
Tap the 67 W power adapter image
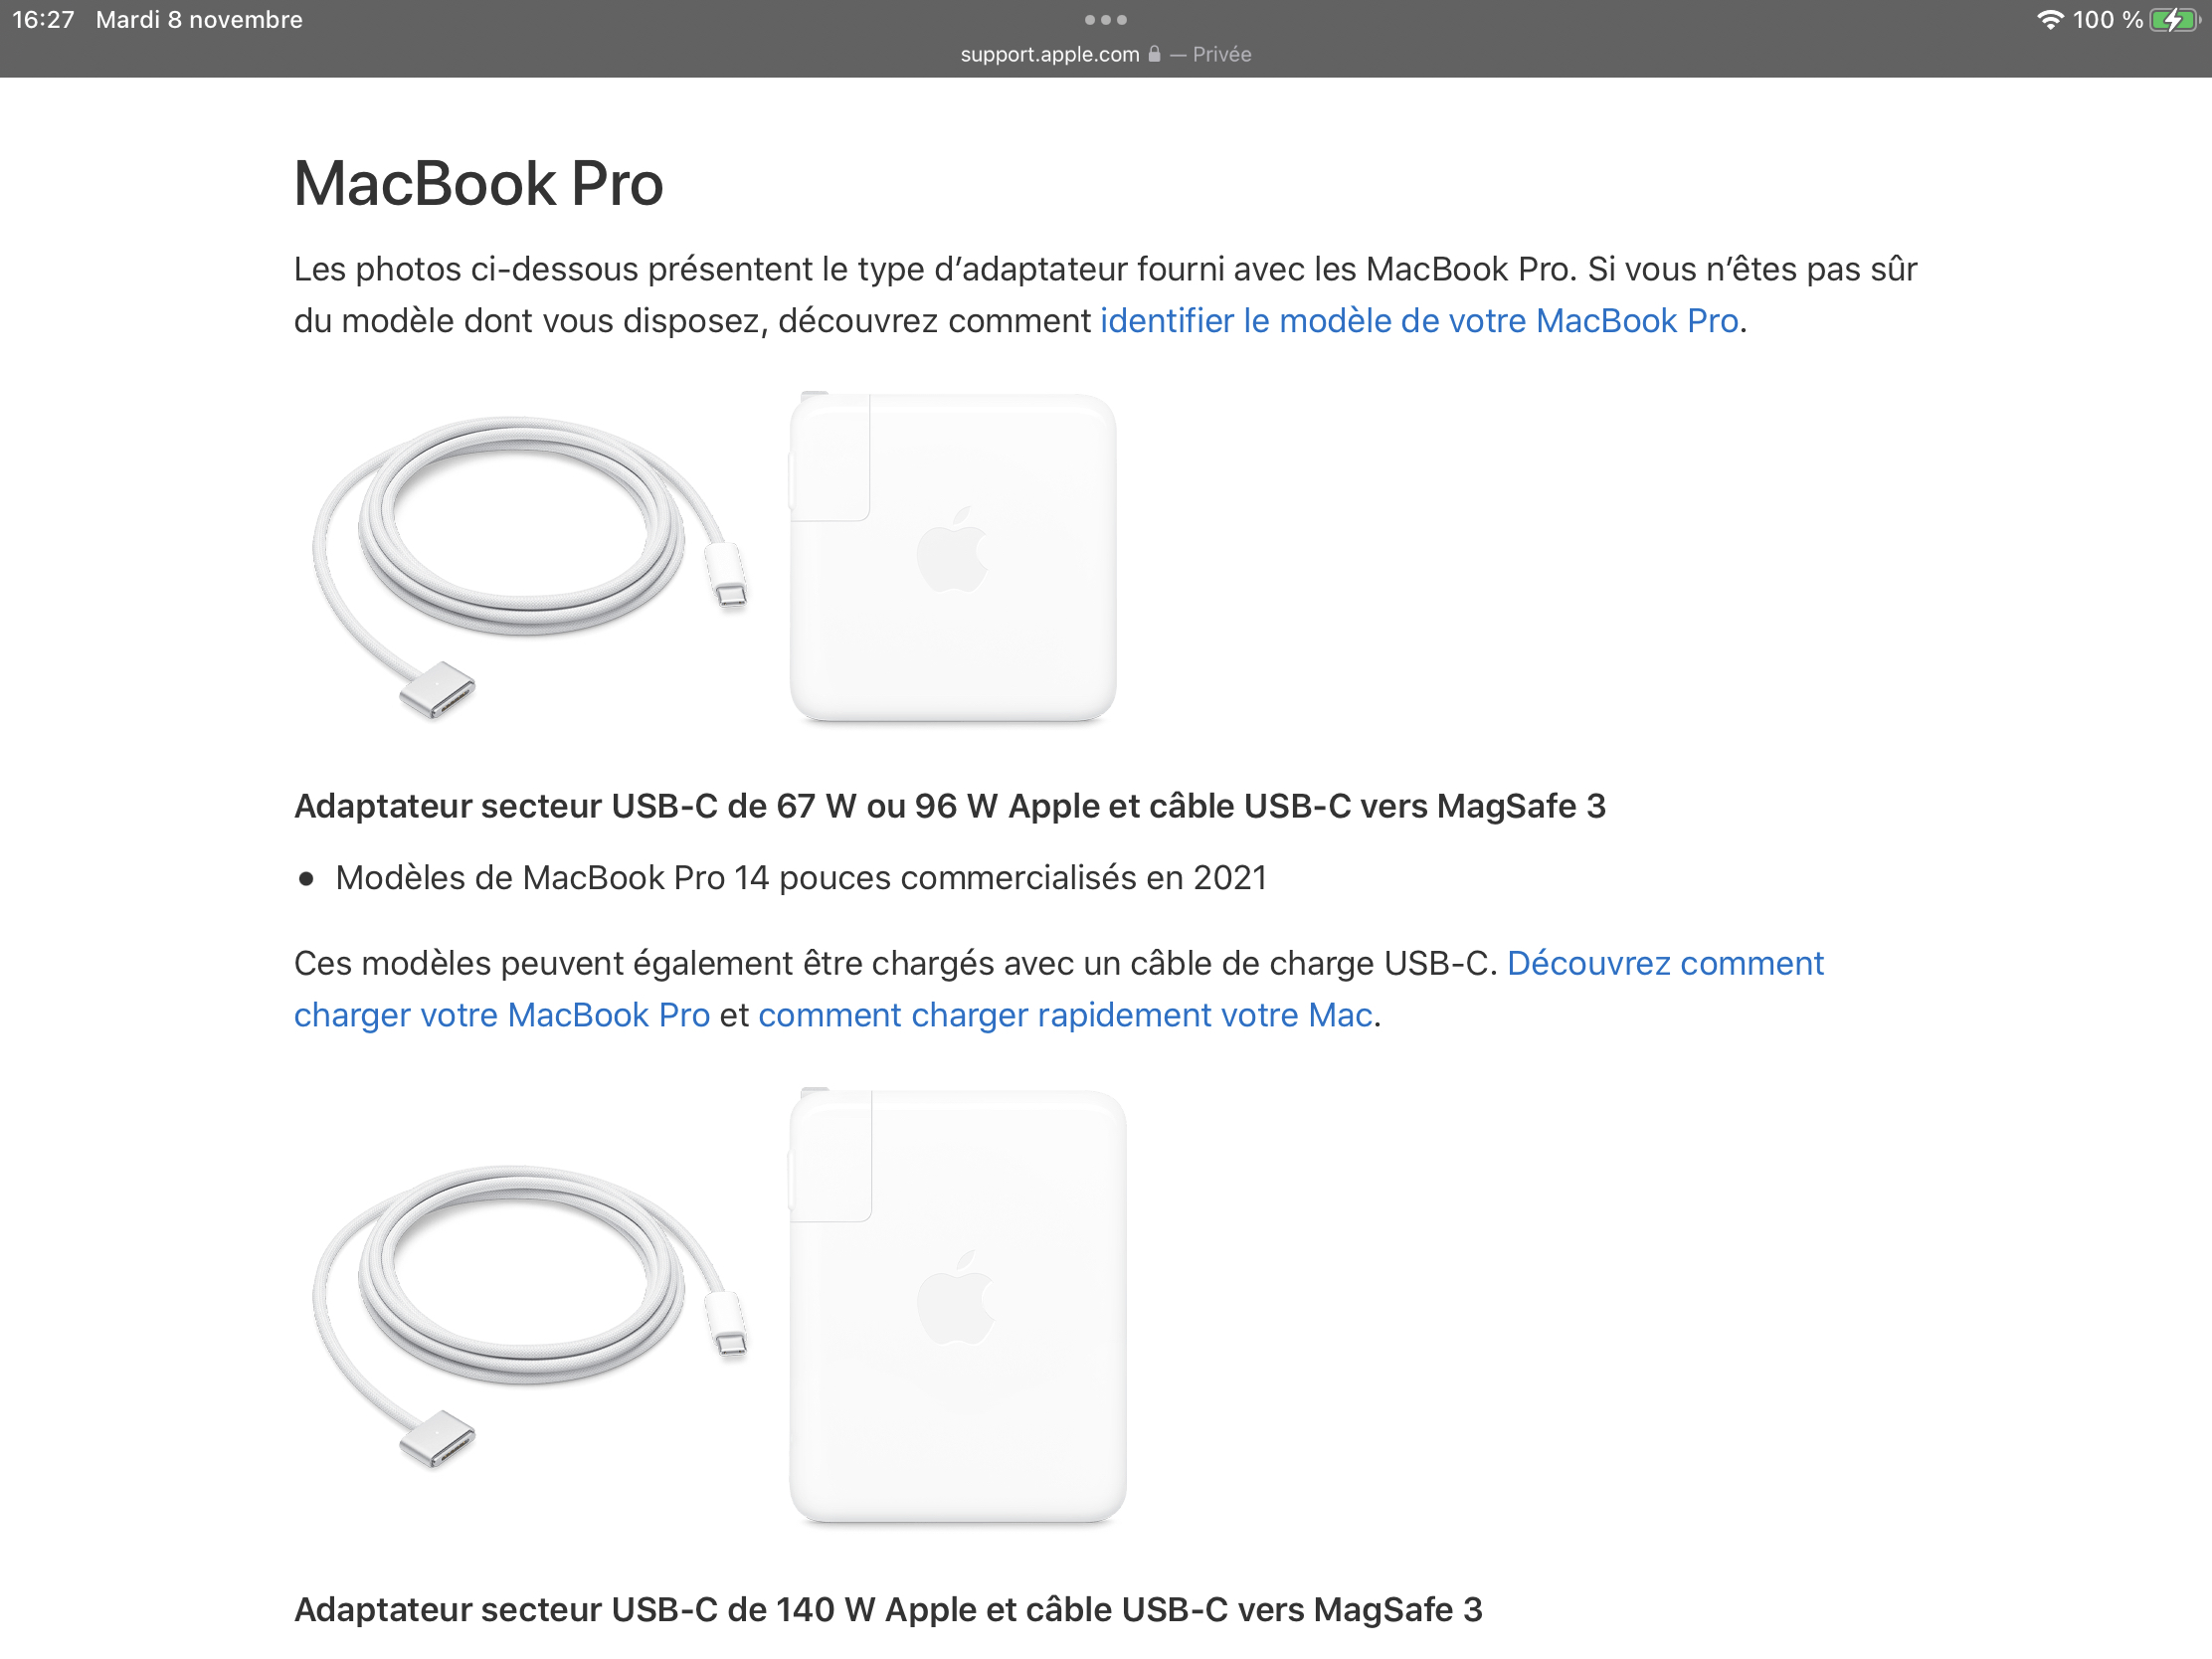952,556
